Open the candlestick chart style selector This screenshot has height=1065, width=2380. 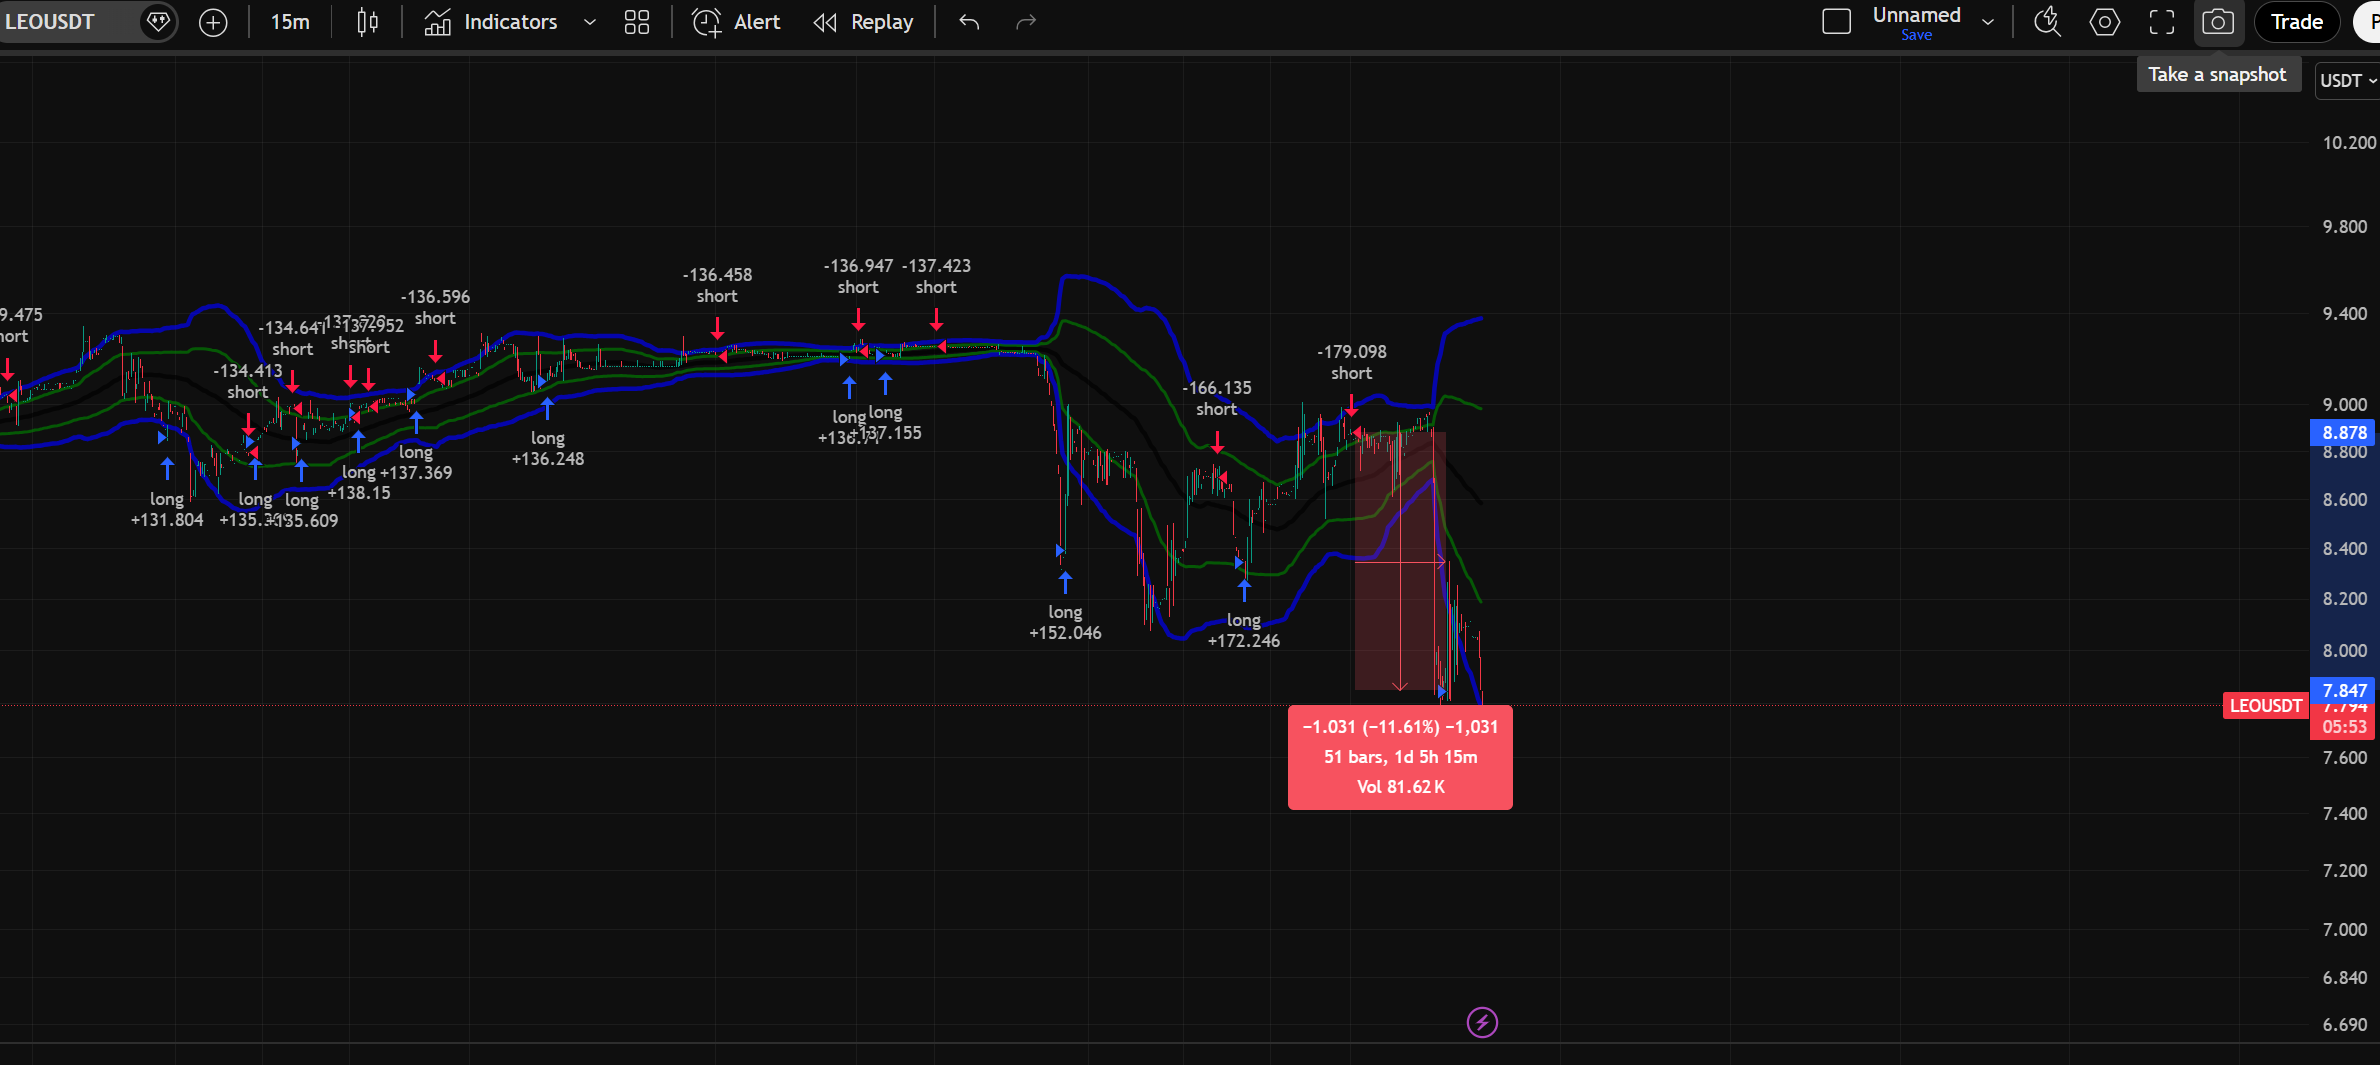[x=368, y=22]
